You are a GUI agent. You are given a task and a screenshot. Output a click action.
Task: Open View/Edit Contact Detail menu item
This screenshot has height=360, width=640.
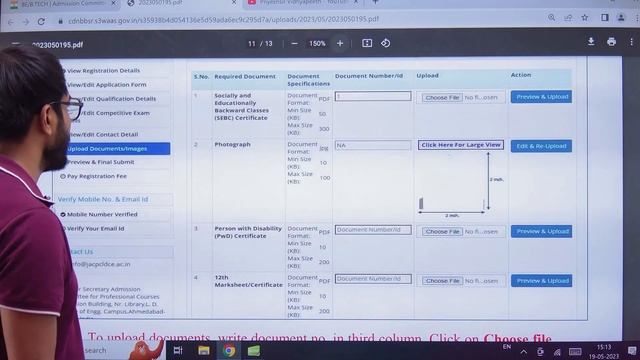(x=104, y=134)
